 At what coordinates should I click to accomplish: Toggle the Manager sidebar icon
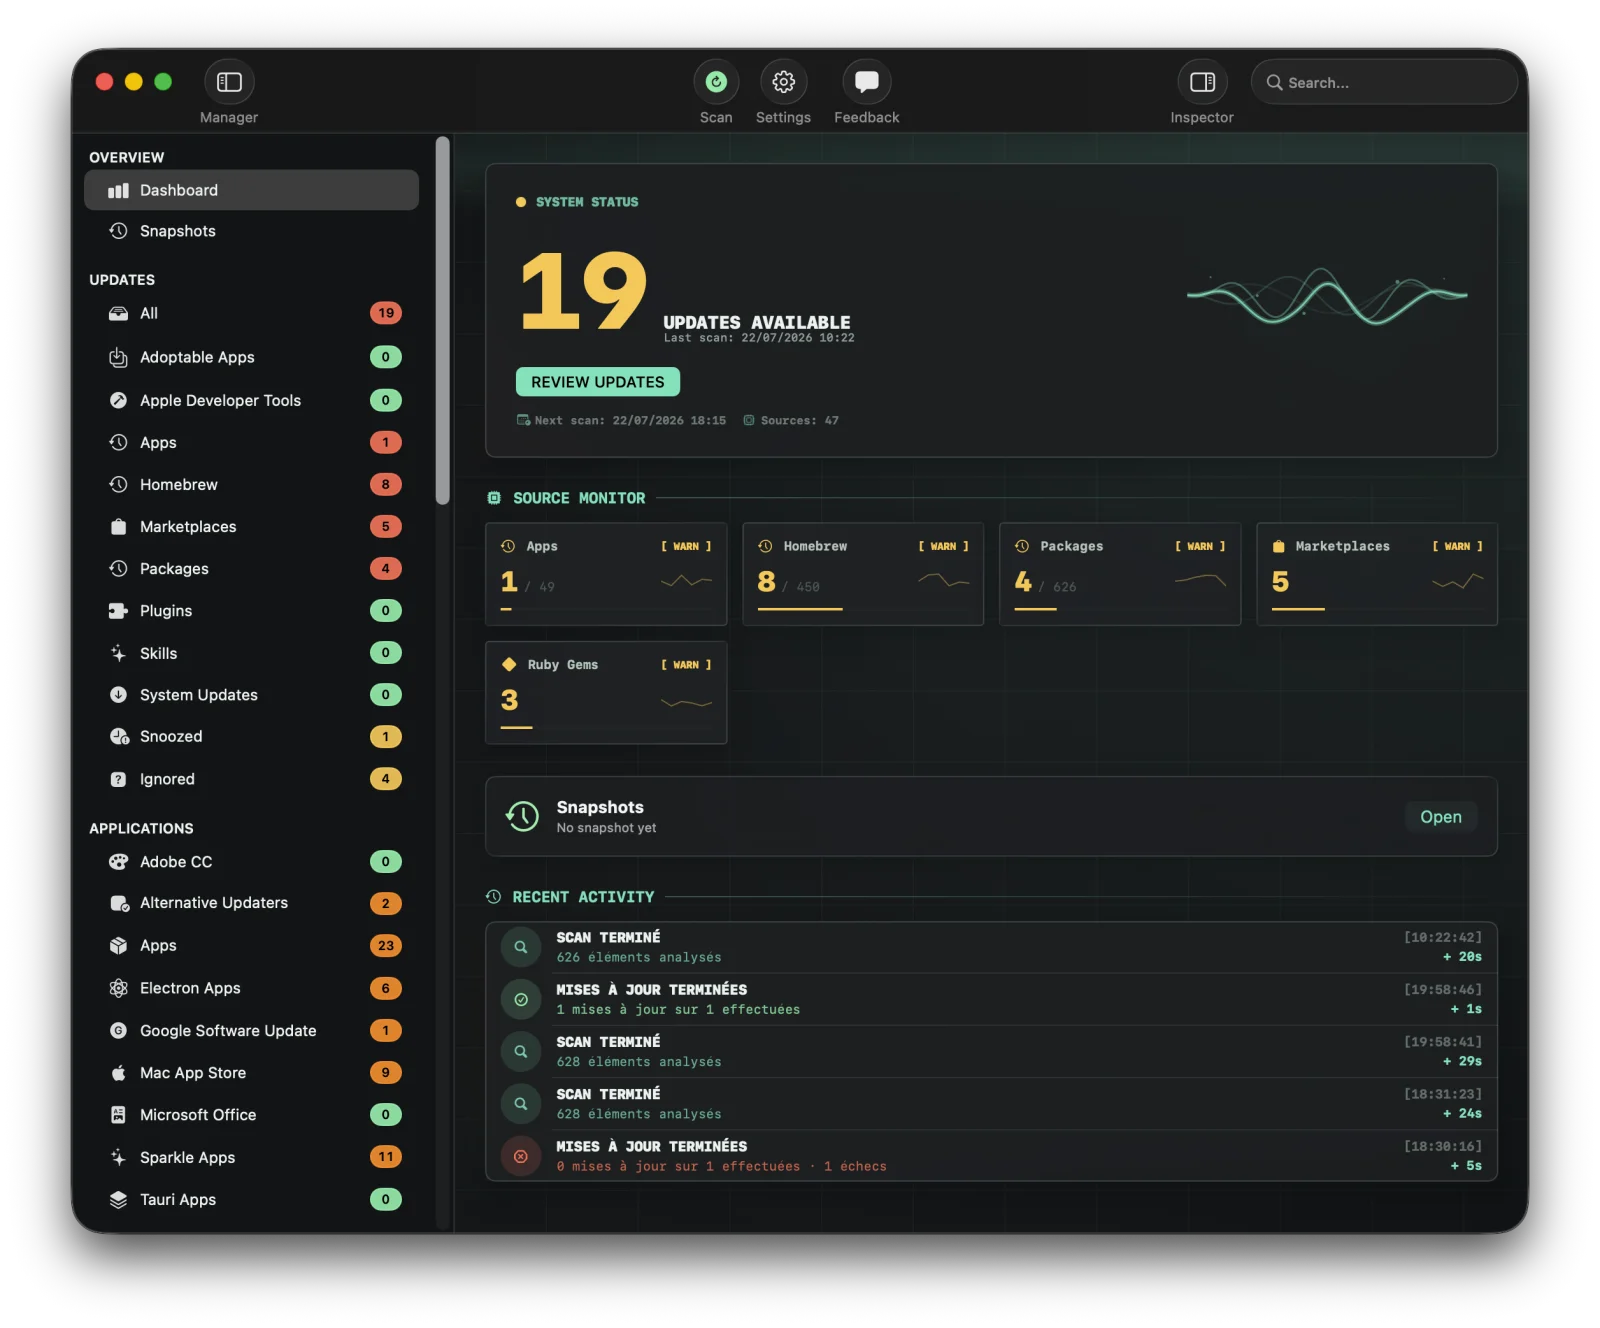229,82
